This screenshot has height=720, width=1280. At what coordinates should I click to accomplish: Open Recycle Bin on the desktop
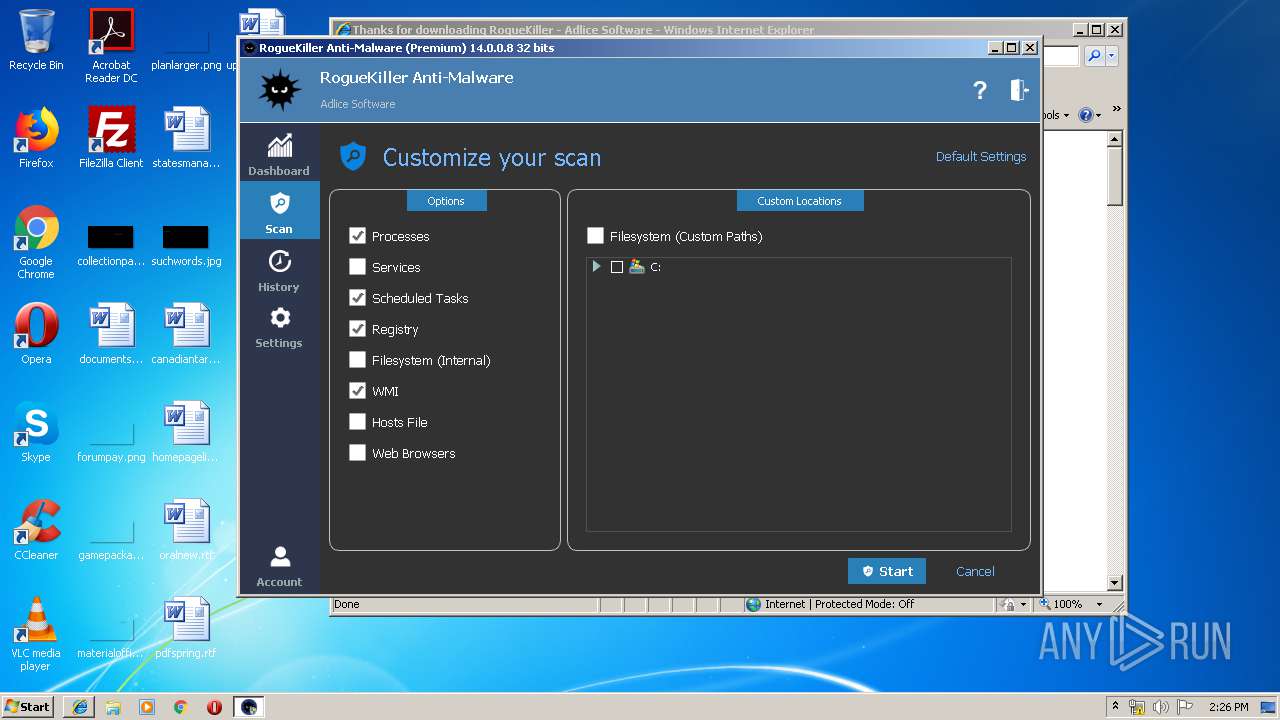(x=36, y=41)
